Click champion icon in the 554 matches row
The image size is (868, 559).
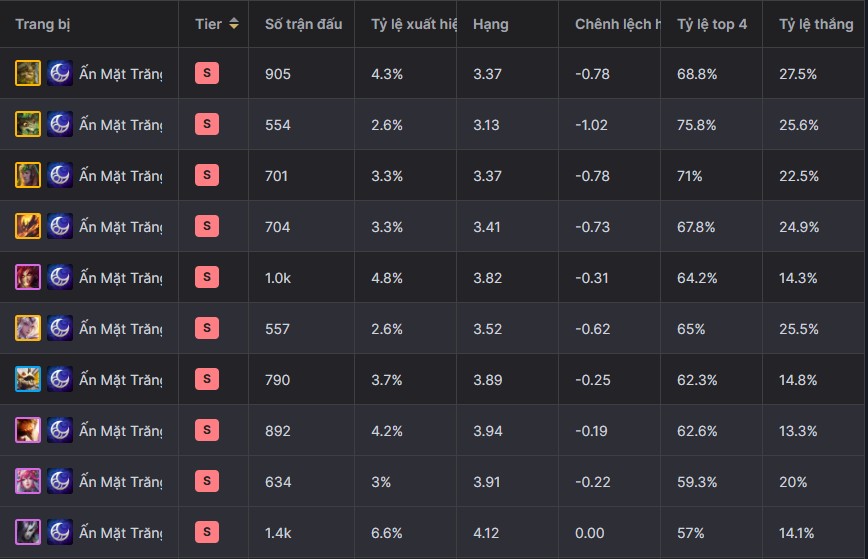(x=28, y=125)
